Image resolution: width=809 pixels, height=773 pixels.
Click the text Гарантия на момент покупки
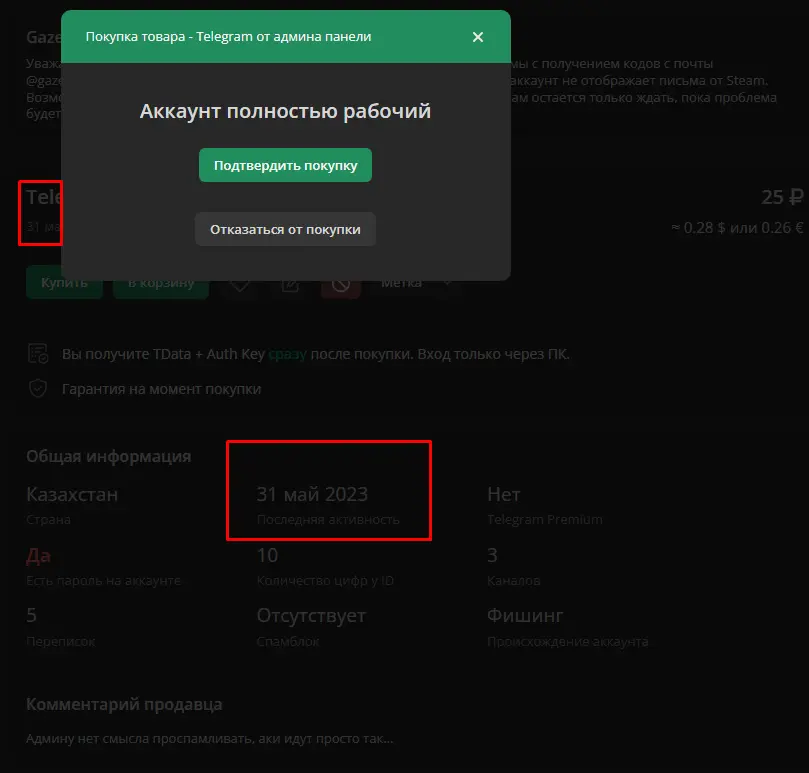[x=161, y=389]
